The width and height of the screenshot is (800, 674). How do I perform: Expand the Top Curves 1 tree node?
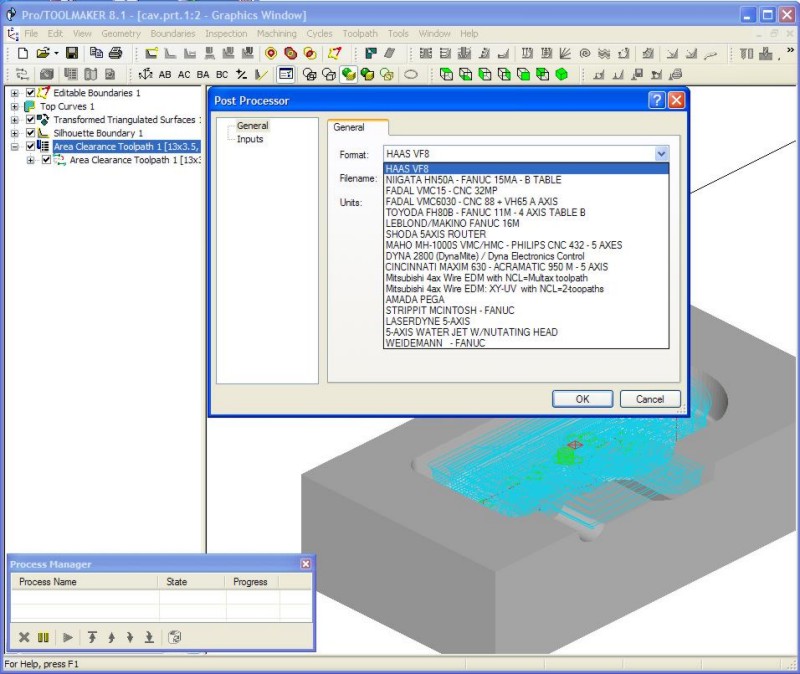coord(15,106)
